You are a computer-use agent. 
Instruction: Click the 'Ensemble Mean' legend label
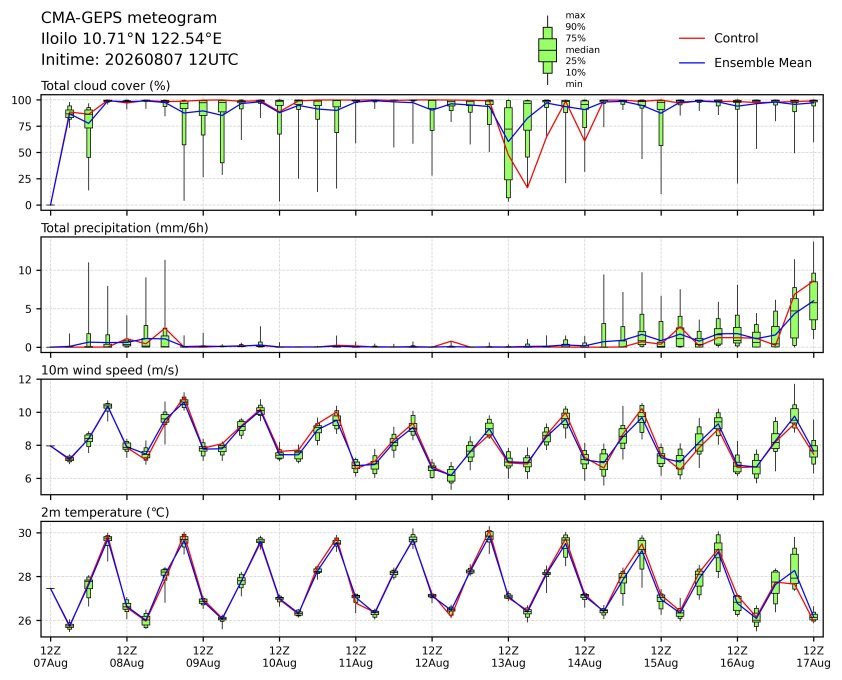[x=763, y=63]
